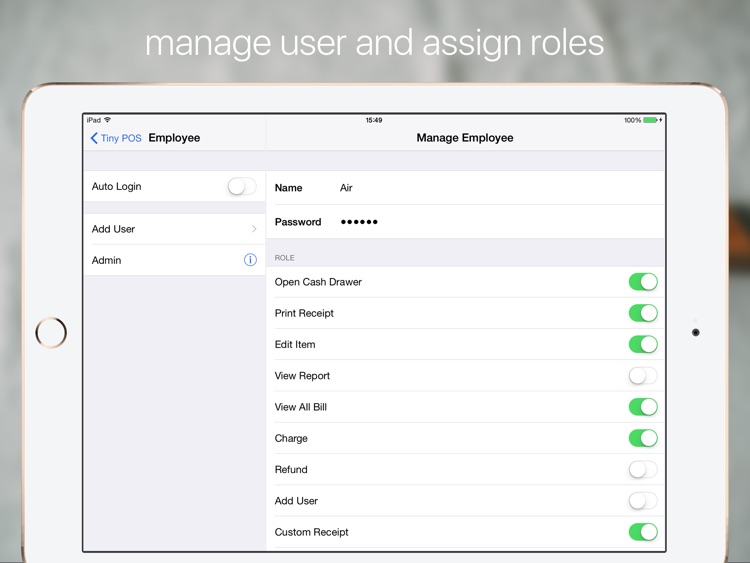Enable the Add User role switch
The height and width of the screenshot is (563, 750).
coord(643,501)
